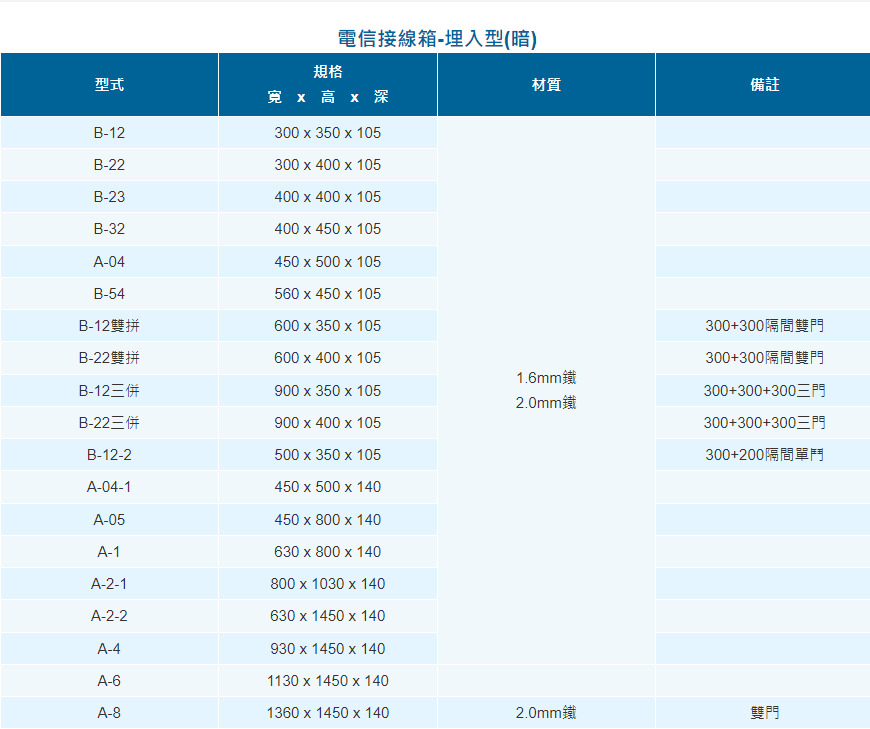Click the 2.0mm鐵 material in A-8 row

pos(546,713)
